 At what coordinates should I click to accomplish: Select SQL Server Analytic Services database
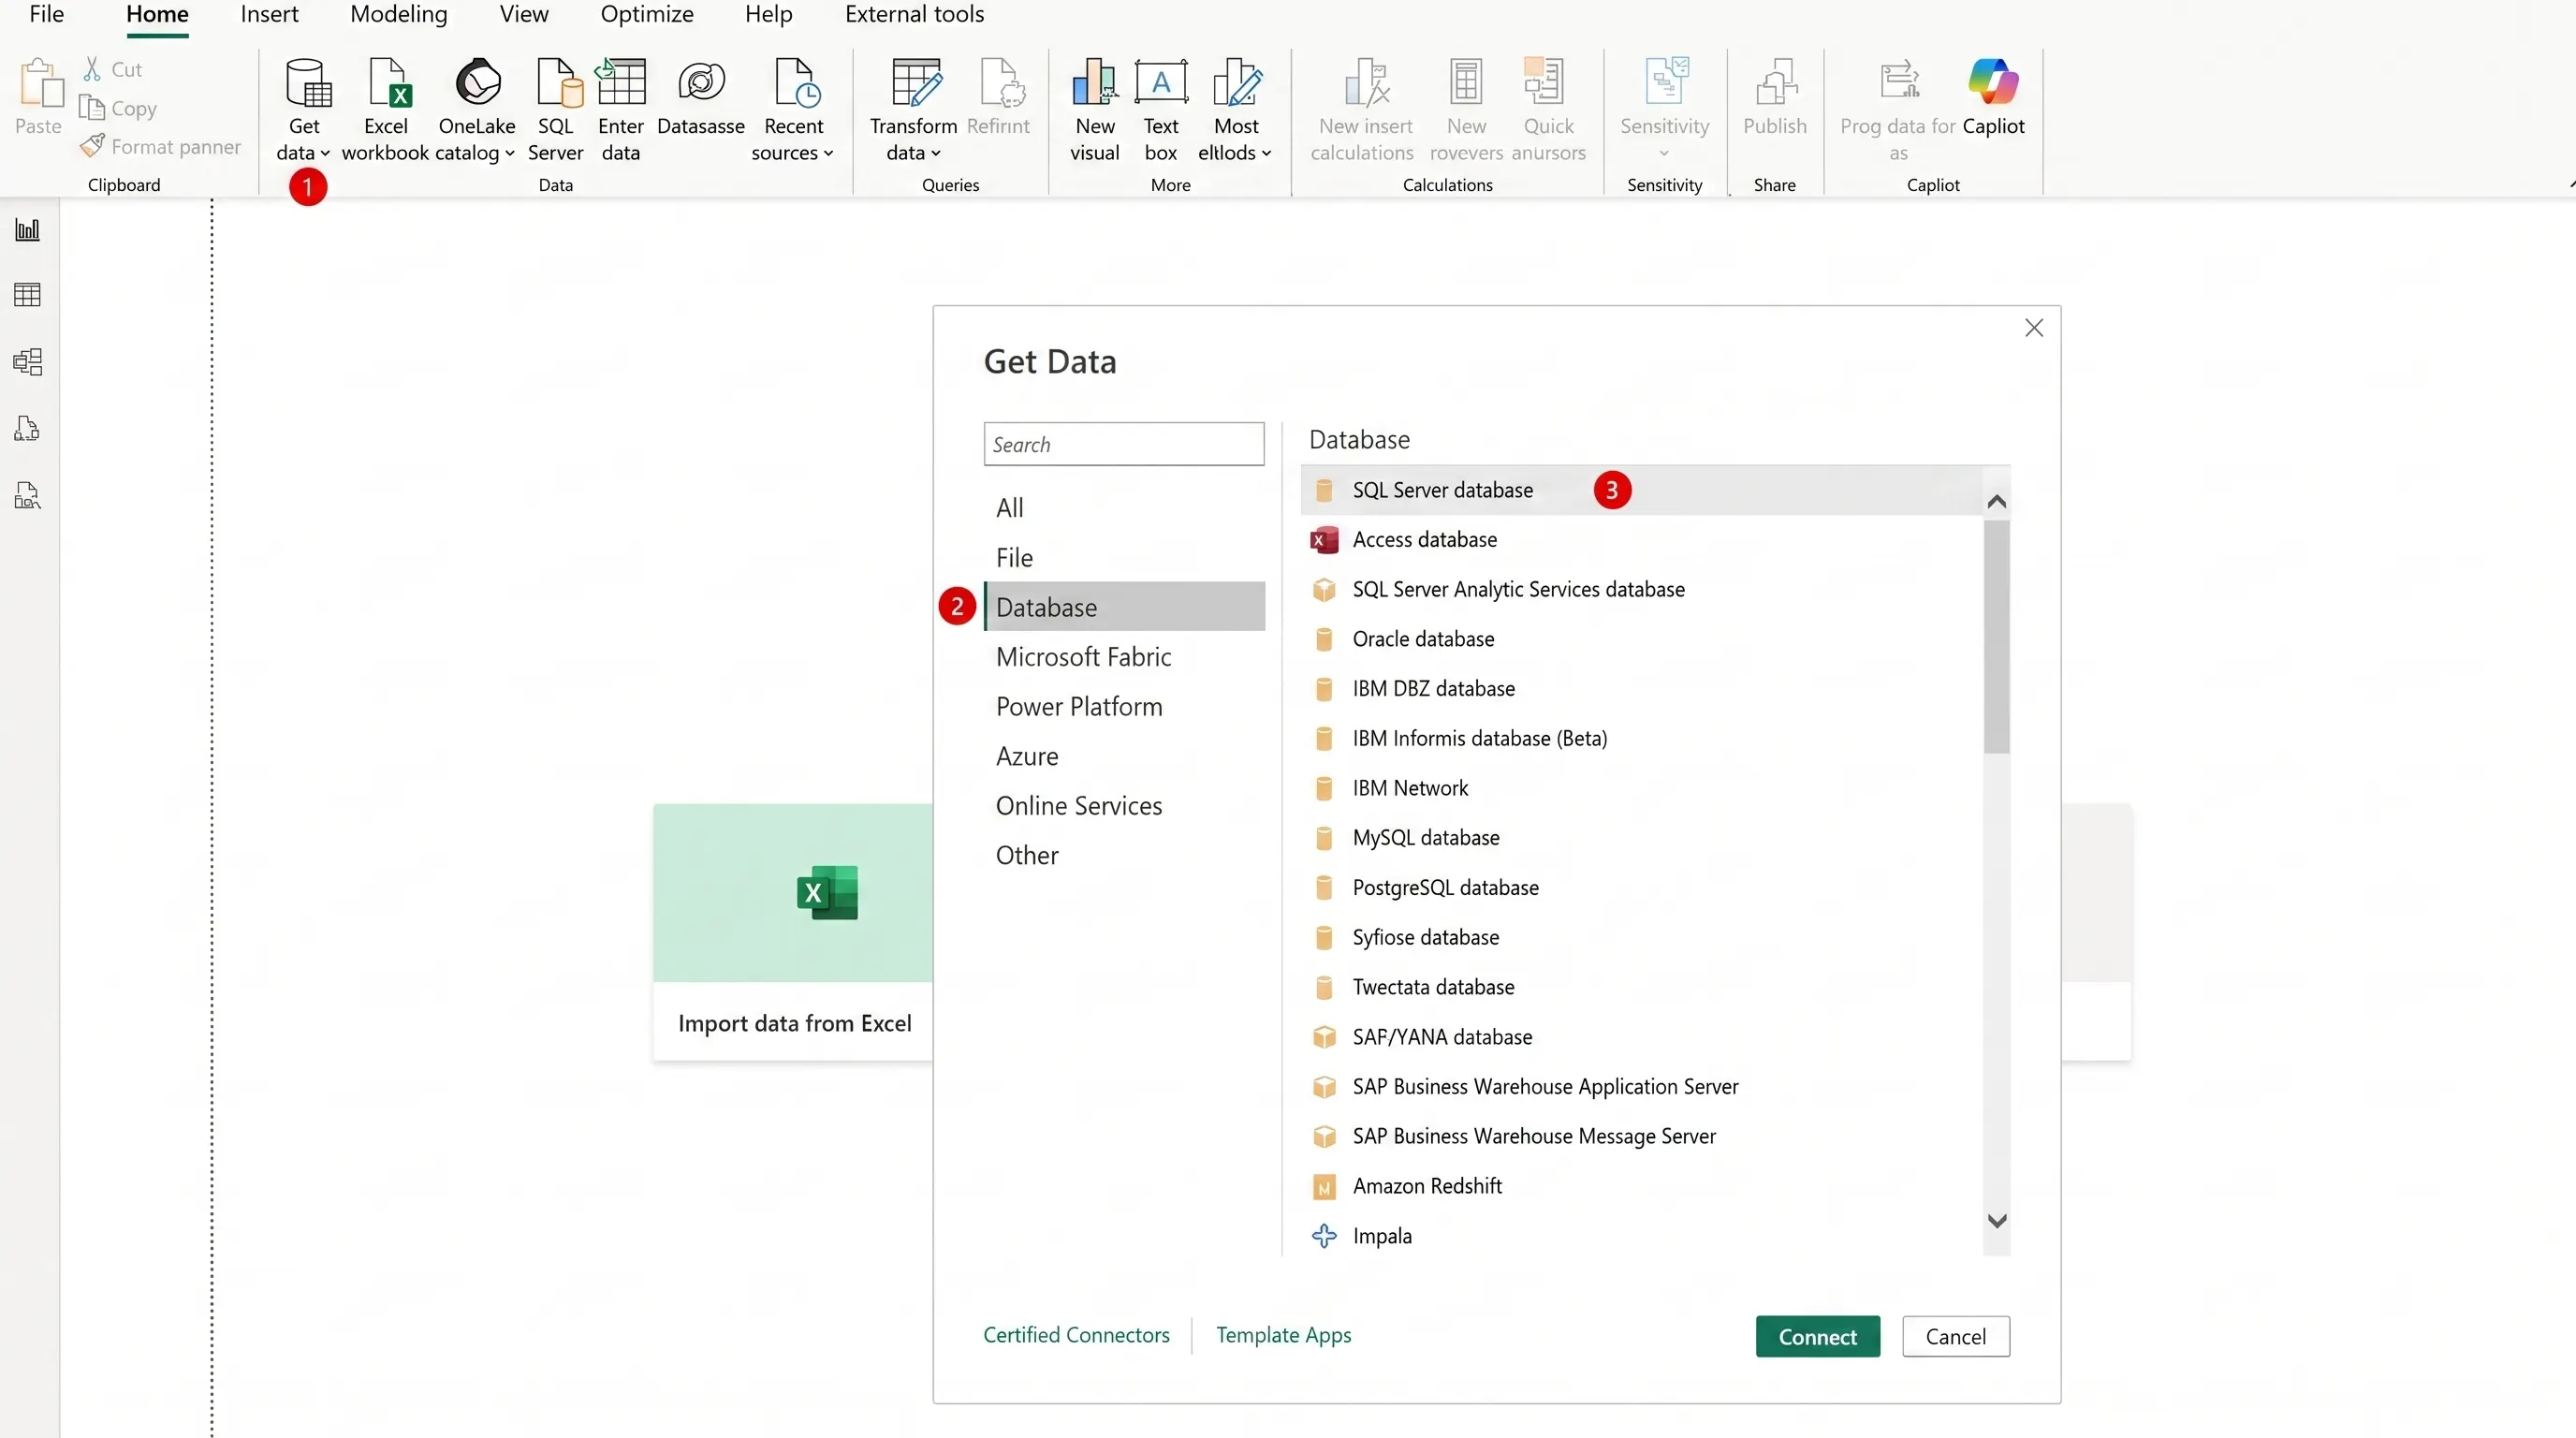tap(1642, 590)
